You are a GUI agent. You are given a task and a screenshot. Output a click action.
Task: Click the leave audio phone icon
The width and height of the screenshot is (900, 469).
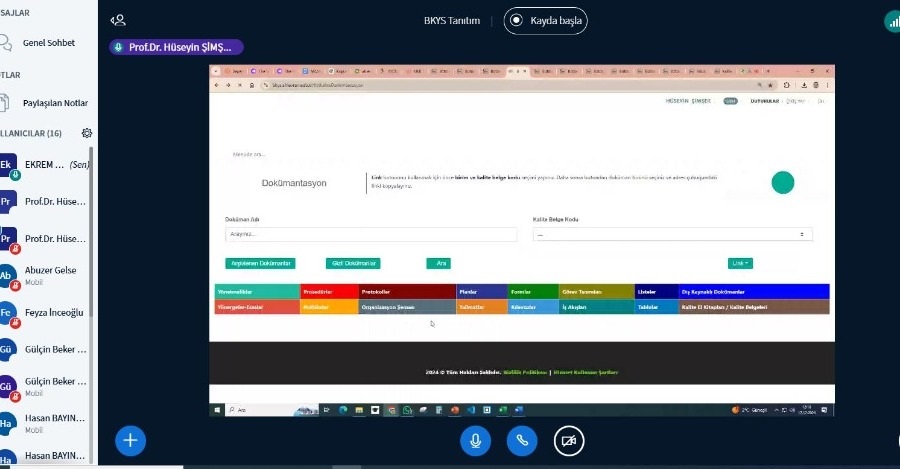coord(522,440)
